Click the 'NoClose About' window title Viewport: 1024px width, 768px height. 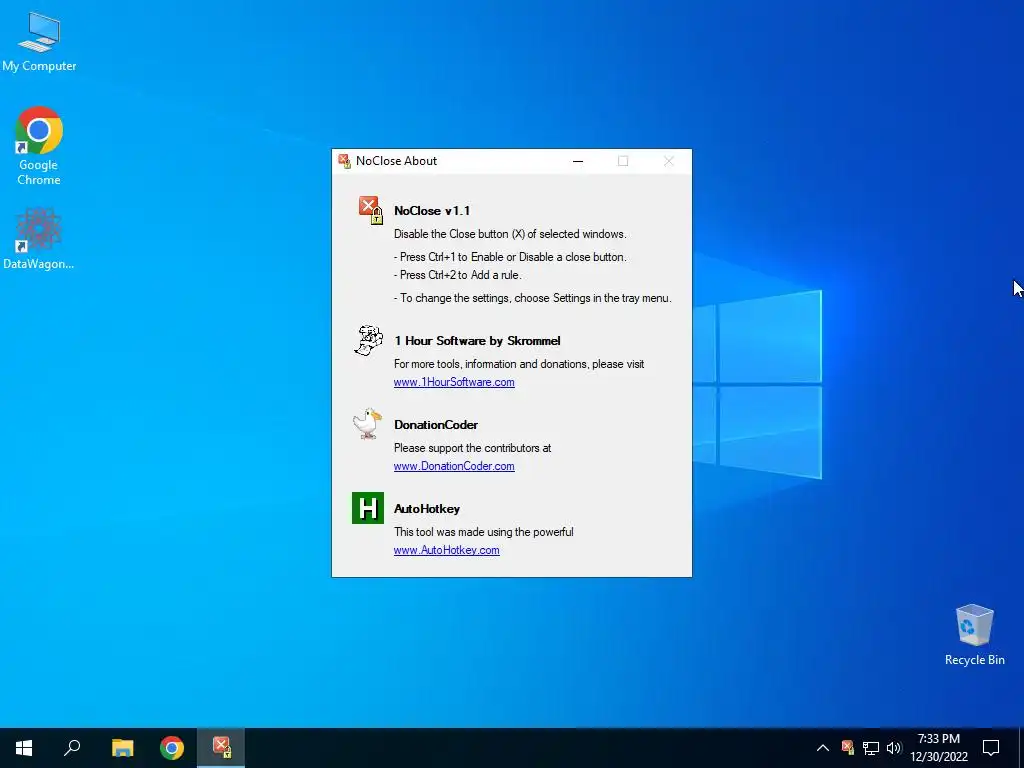pos(396,161)
